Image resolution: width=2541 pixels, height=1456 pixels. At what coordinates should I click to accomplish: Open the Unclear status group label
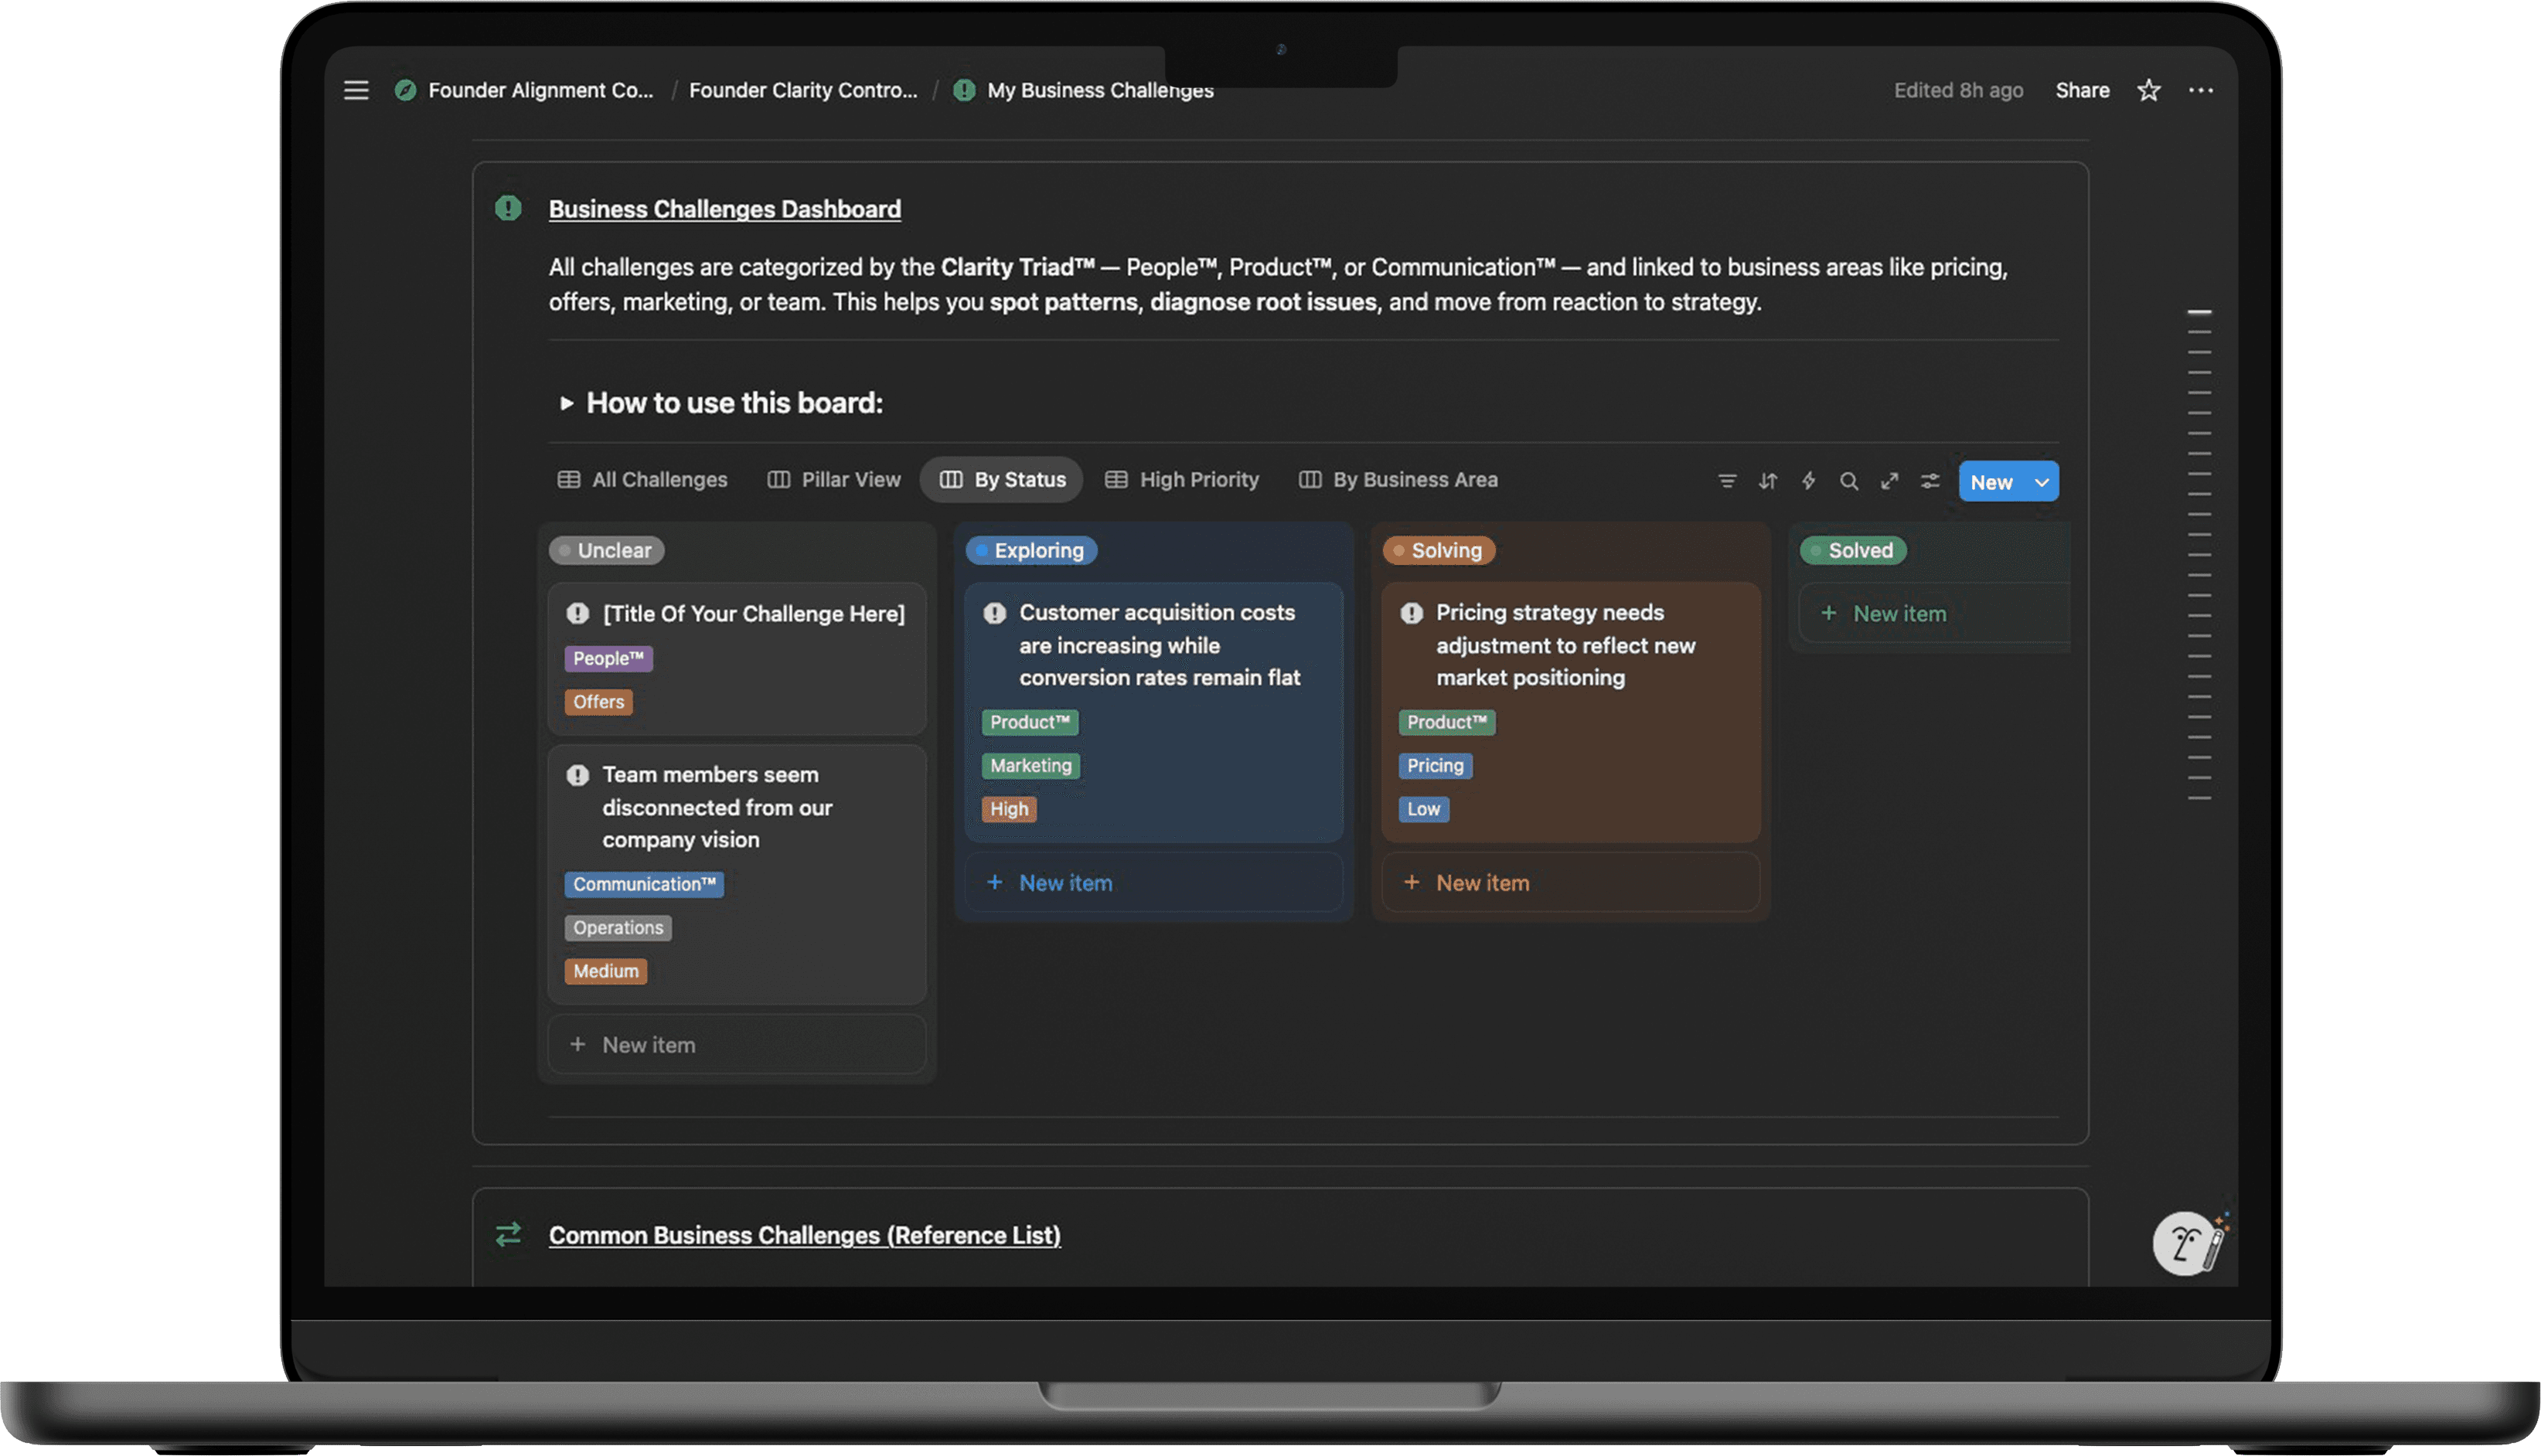606,550
